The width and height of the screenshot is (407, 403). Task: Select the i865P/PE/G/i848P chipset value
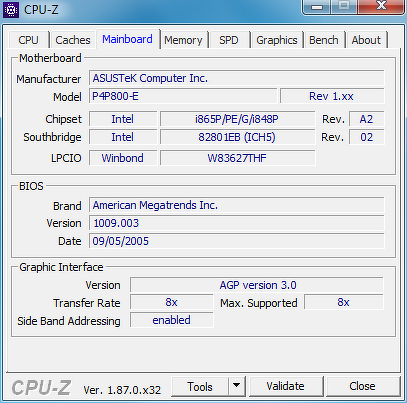pos(237,119)
